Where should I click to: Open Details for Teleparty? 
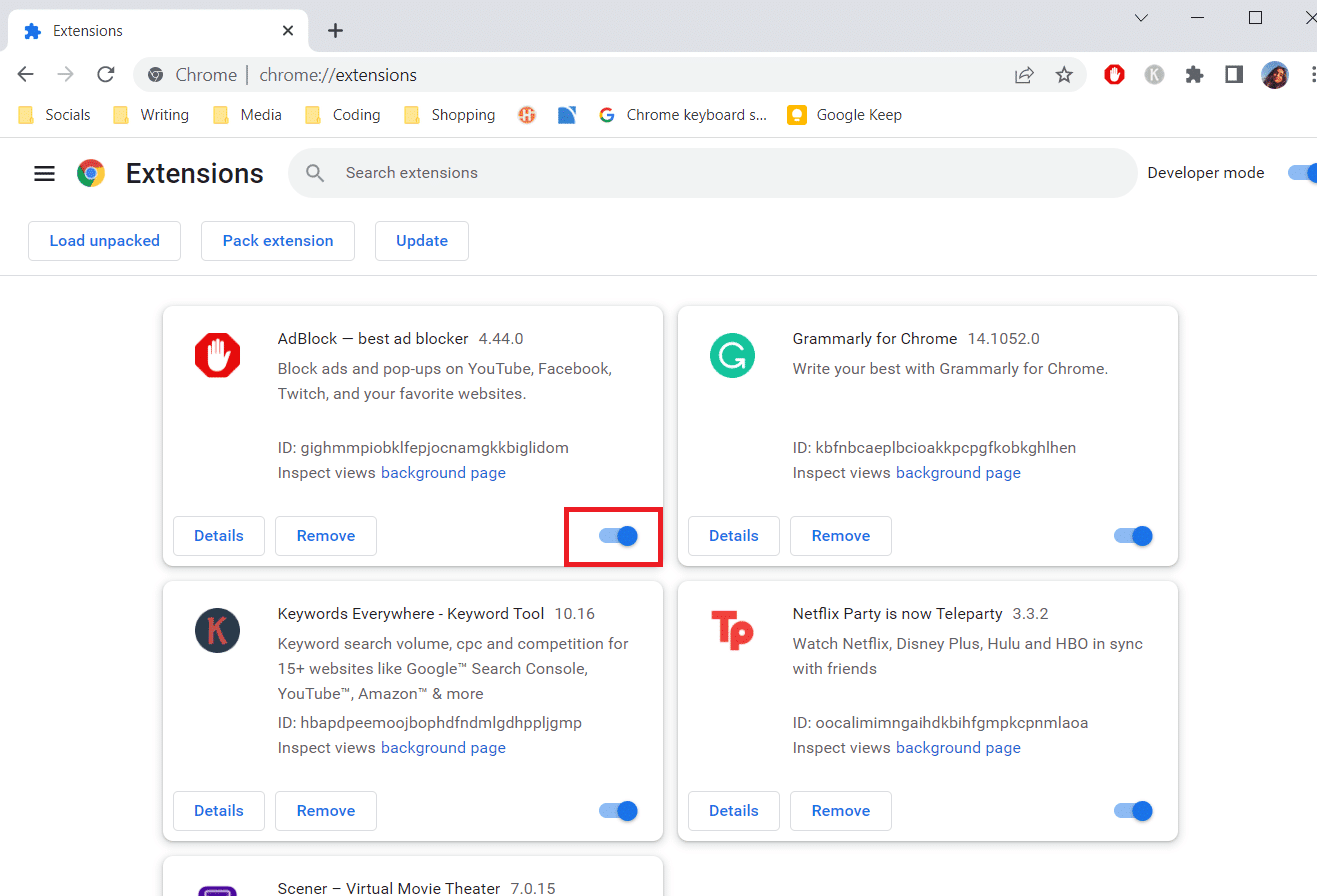coord(734,811)
